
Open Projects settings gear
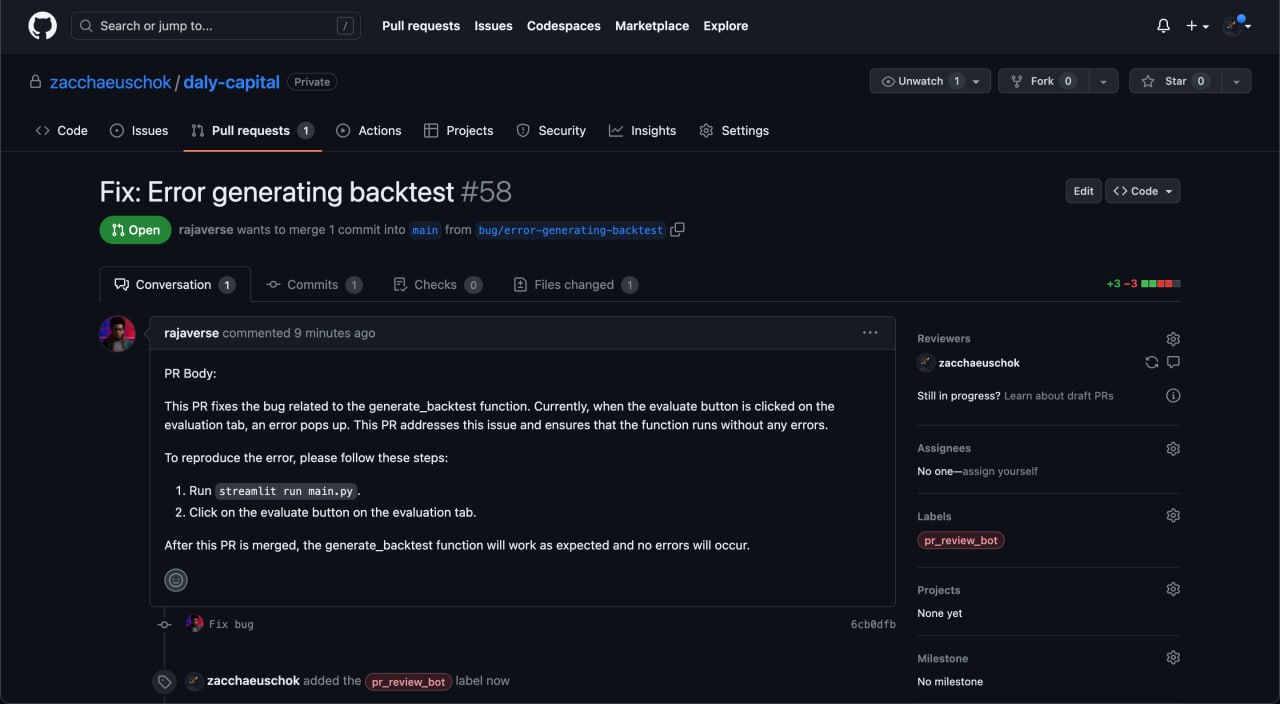coord(1173,590)
